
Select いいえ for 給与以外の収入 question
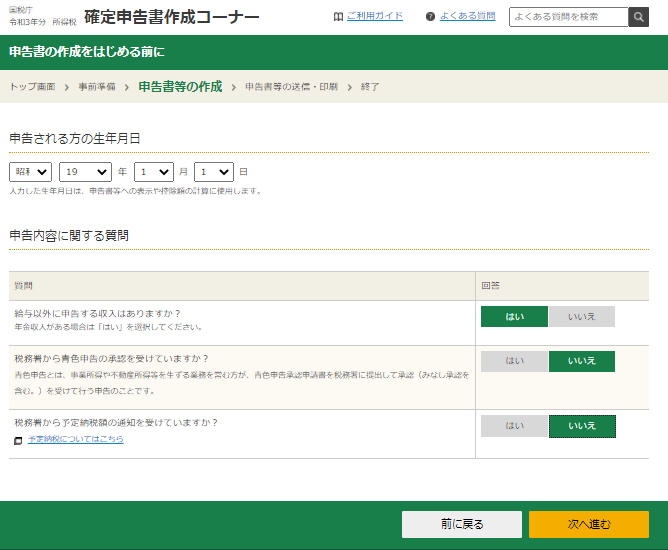coord(581,316)
